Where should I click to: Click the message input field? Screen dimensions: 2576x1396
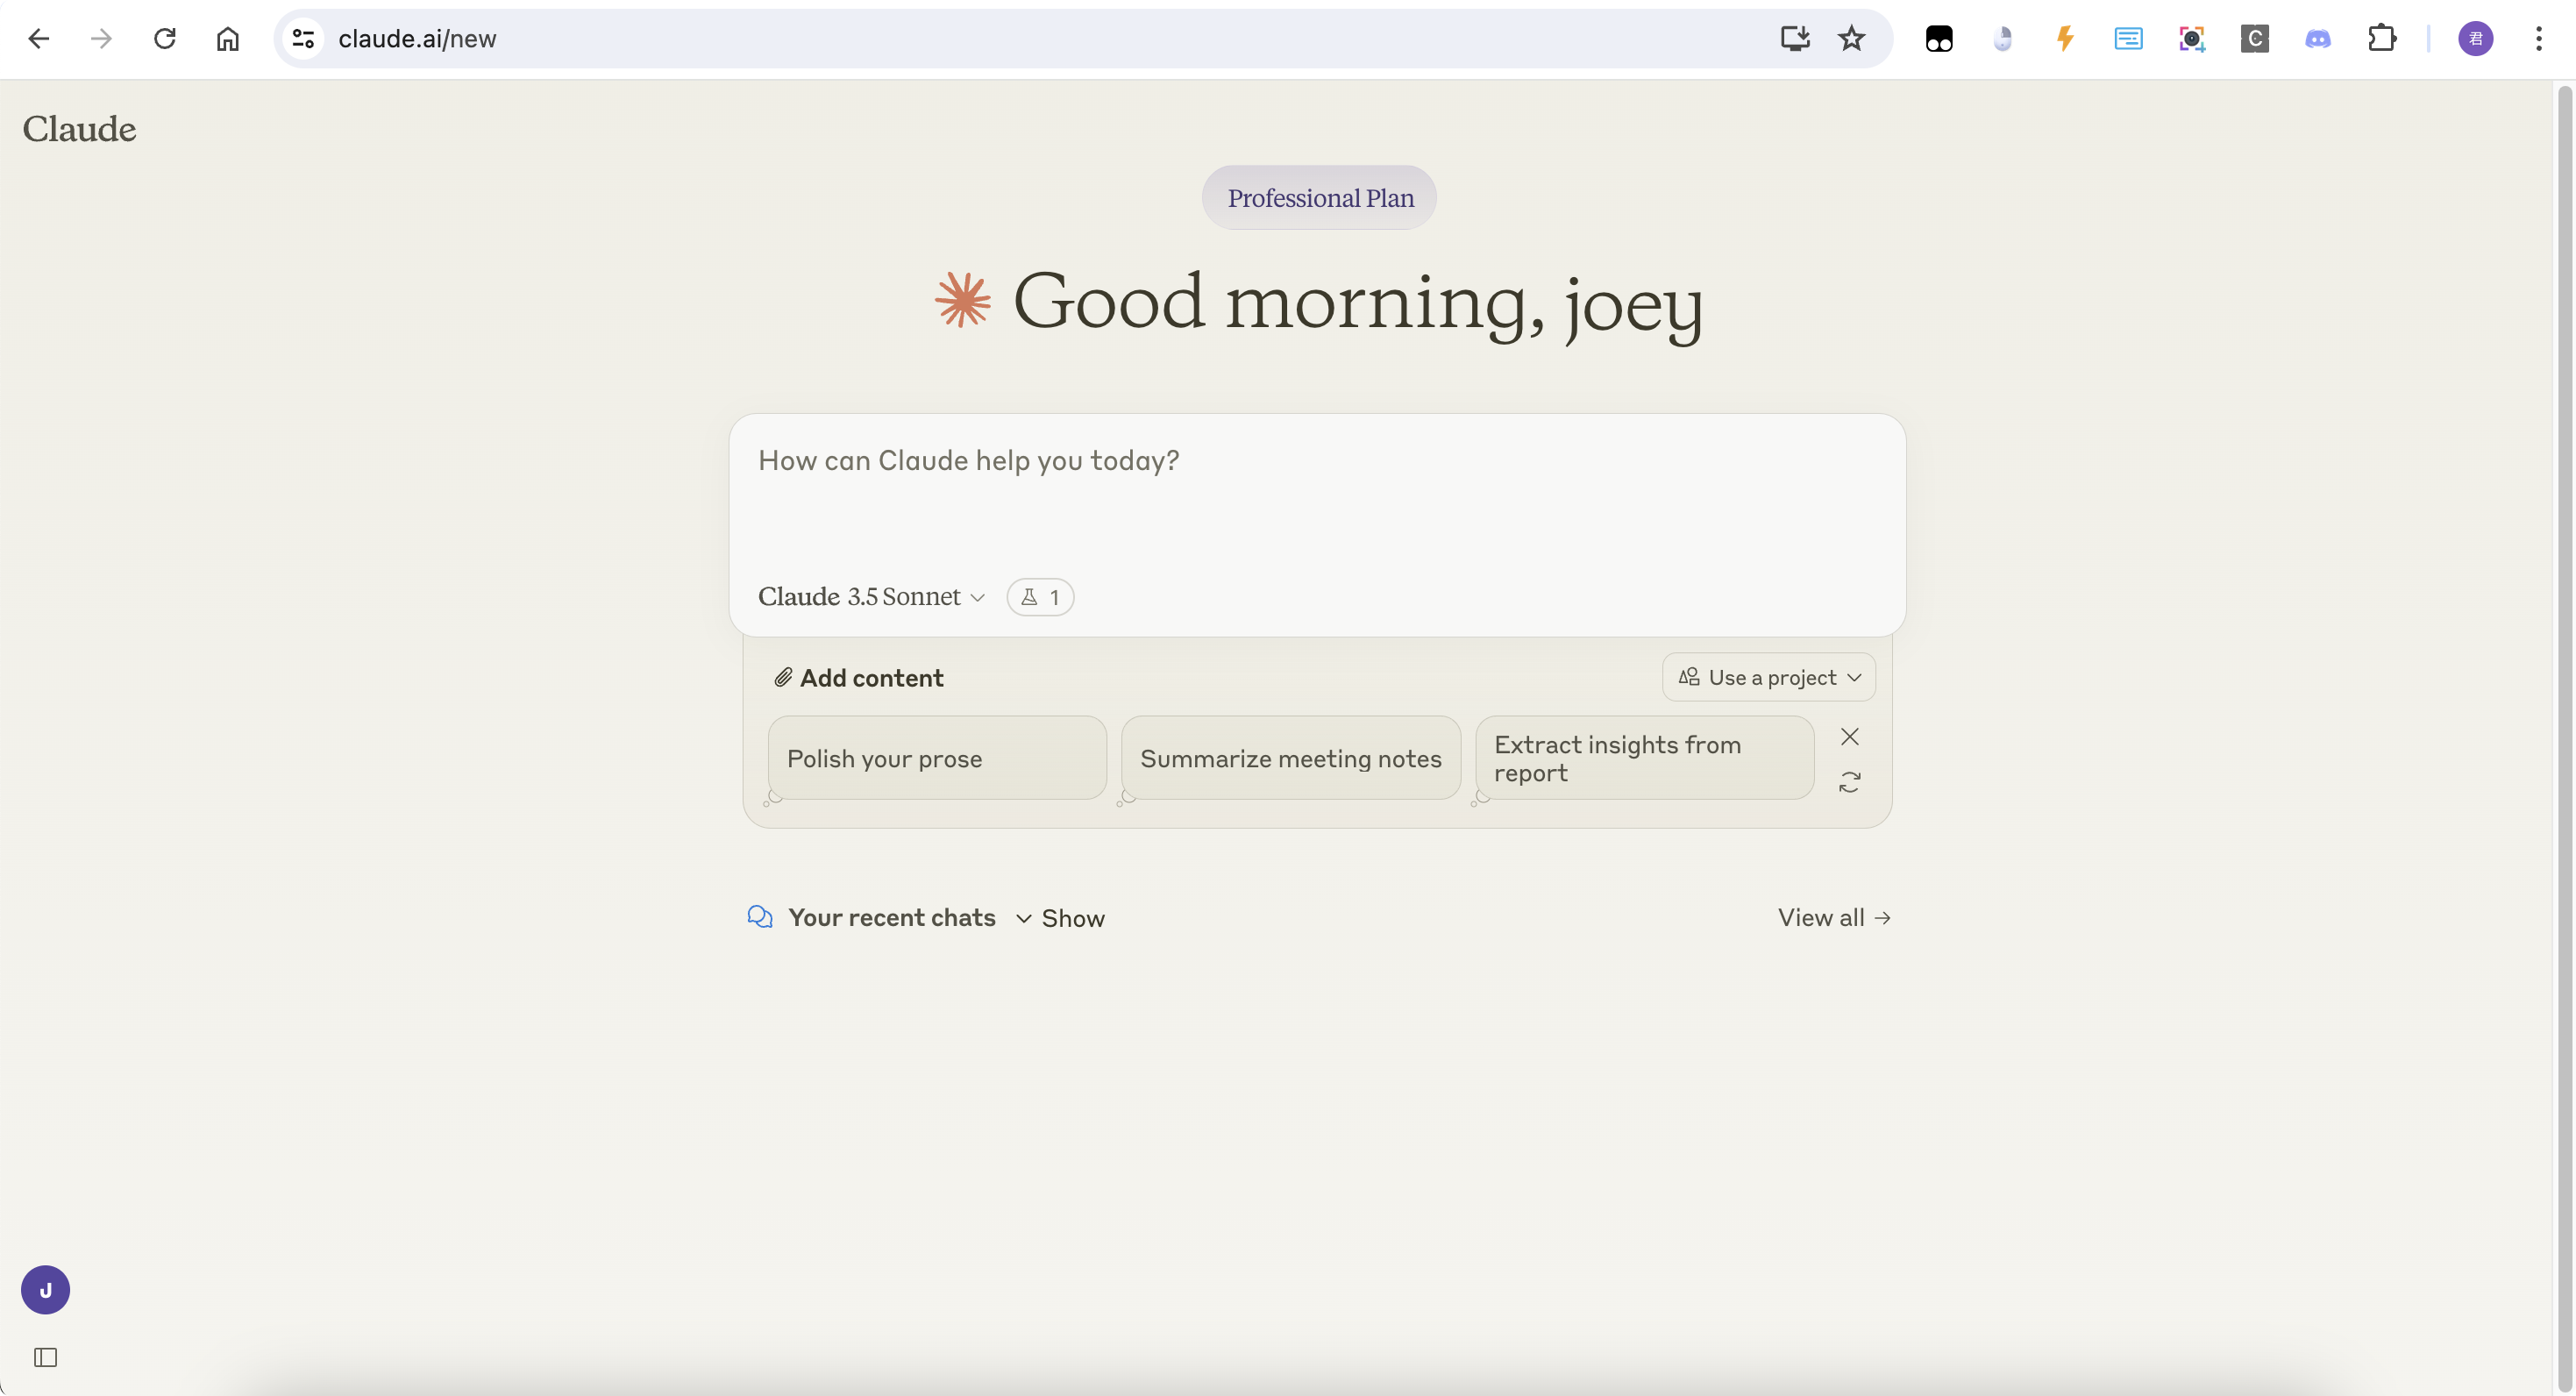1316,490
